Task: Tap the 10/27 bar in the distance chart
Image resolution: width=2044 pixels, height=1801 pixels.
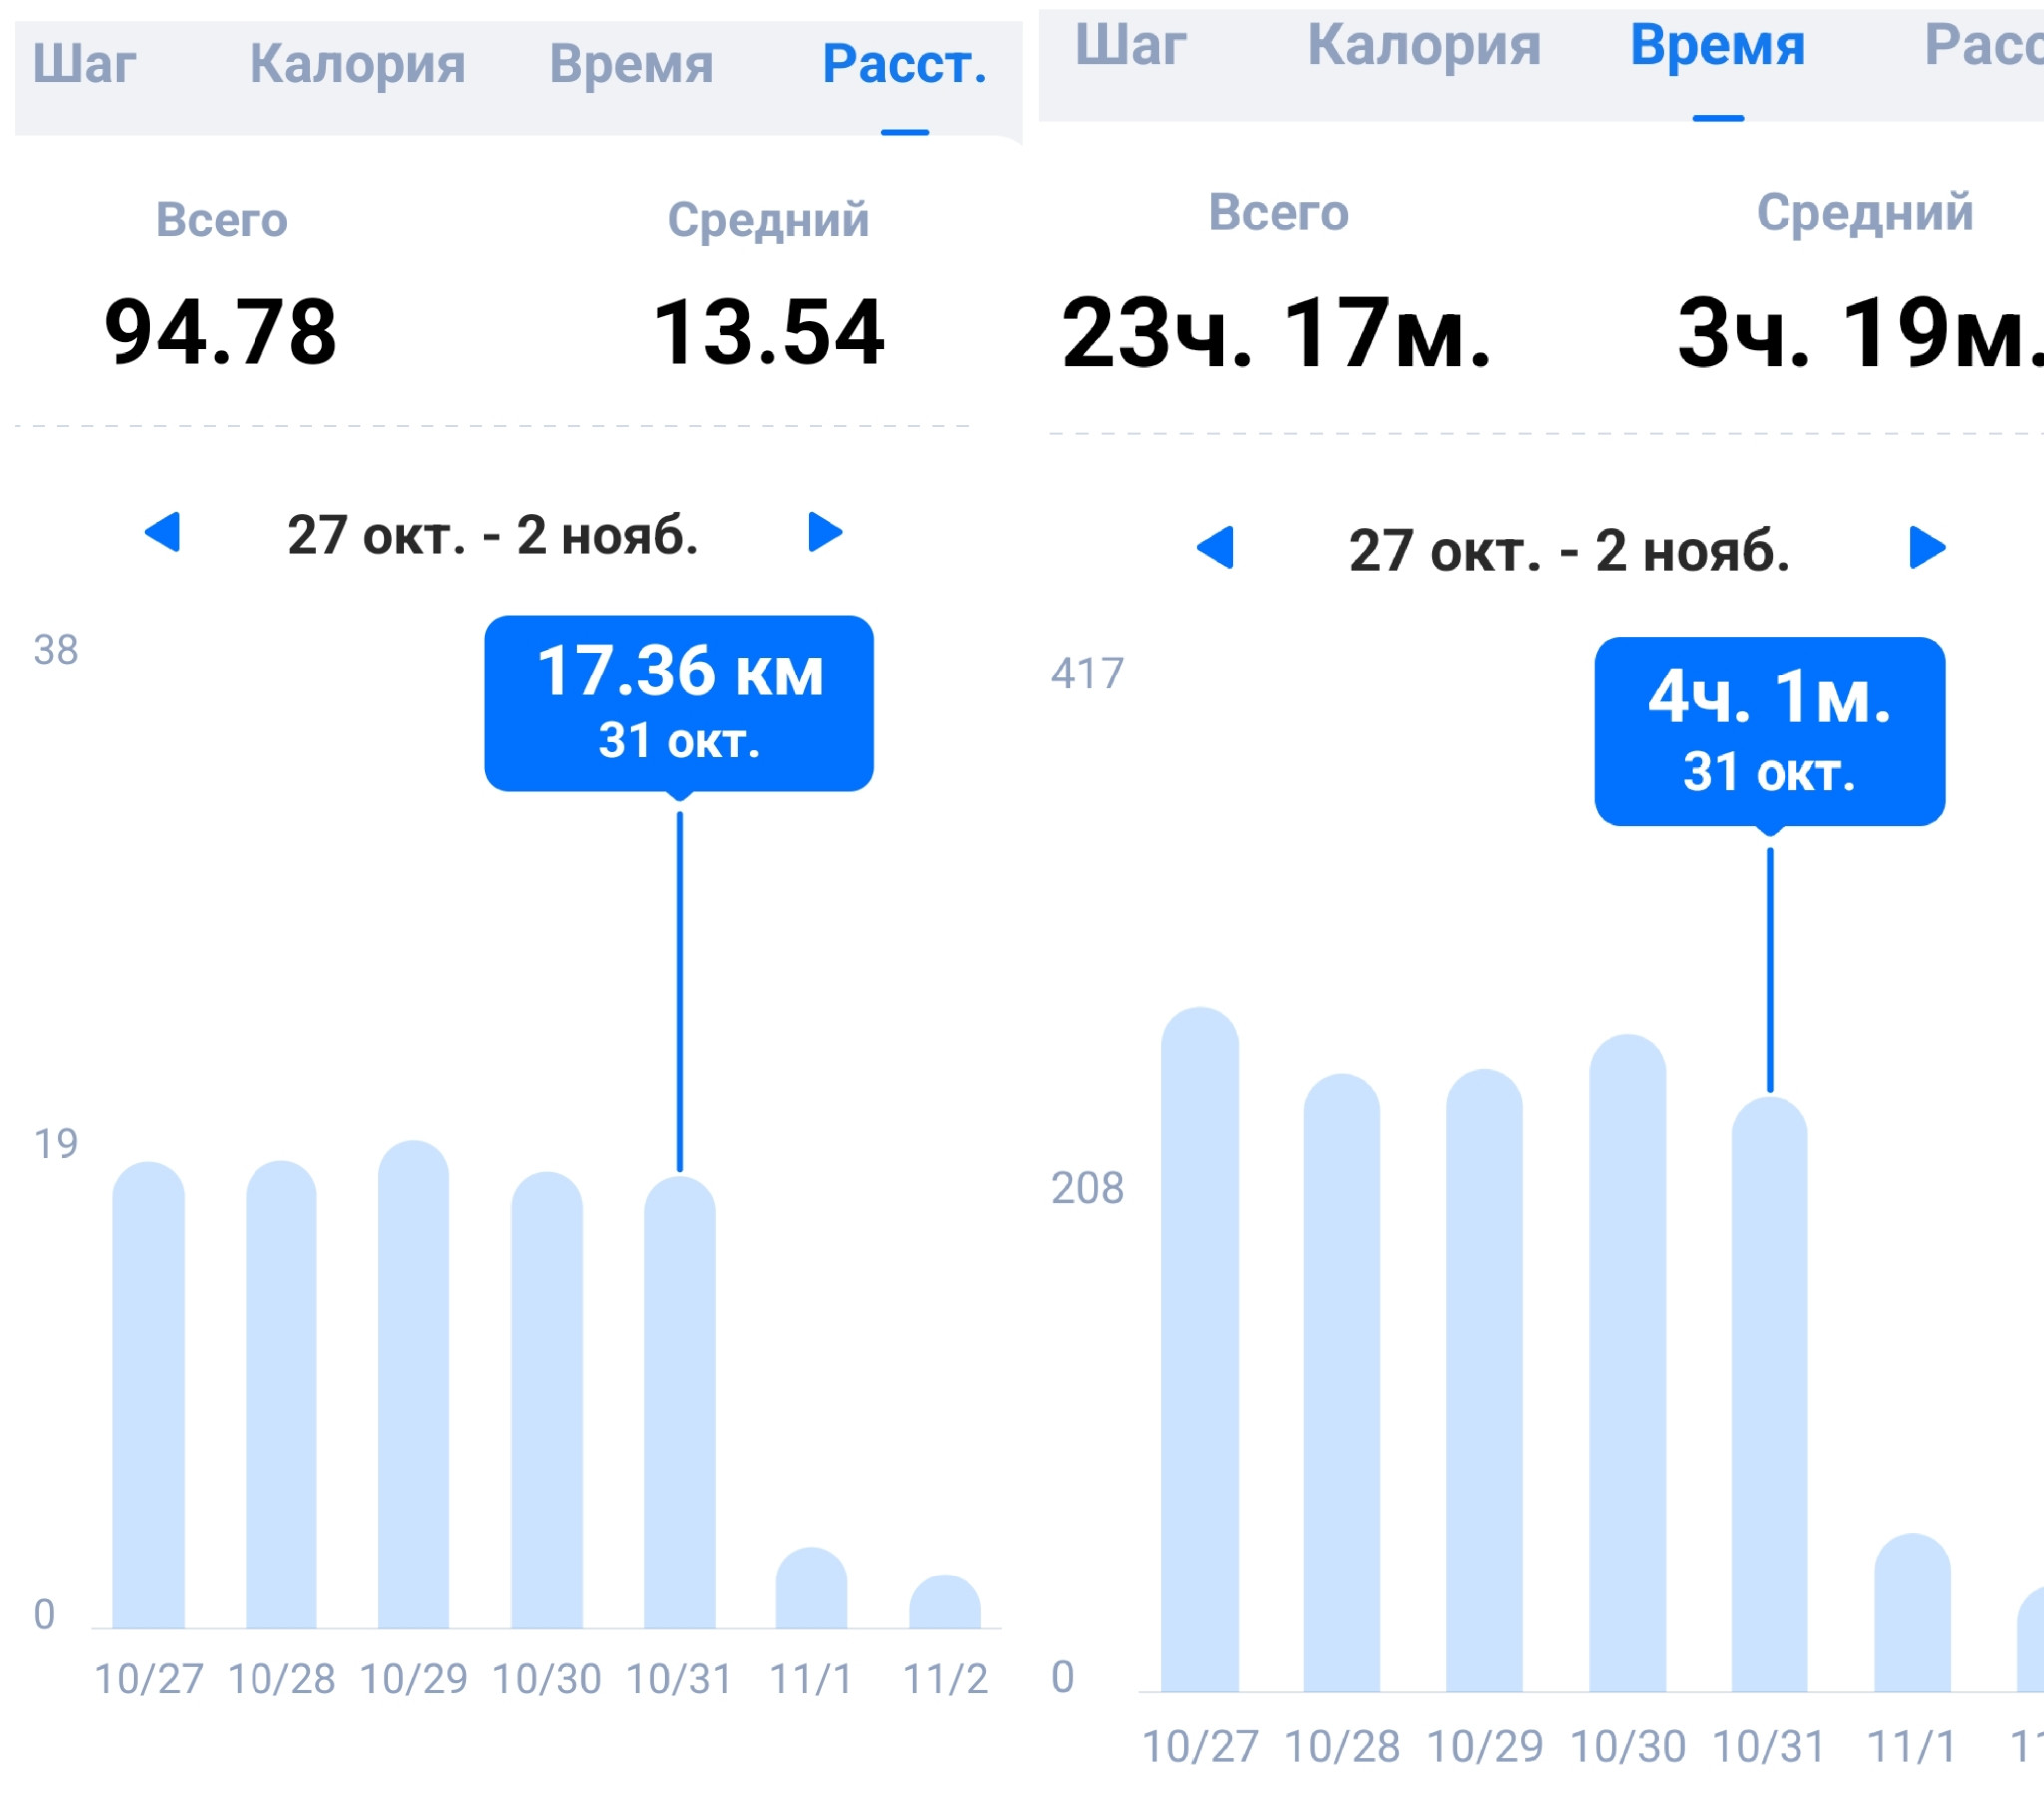Action: pyautogui.click(x=148, y=1395)
